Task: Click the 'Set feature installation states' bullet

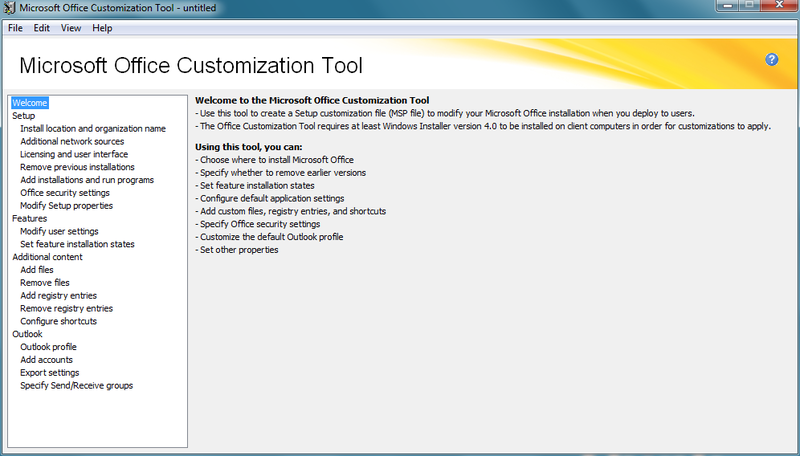Action: [255, 186]
